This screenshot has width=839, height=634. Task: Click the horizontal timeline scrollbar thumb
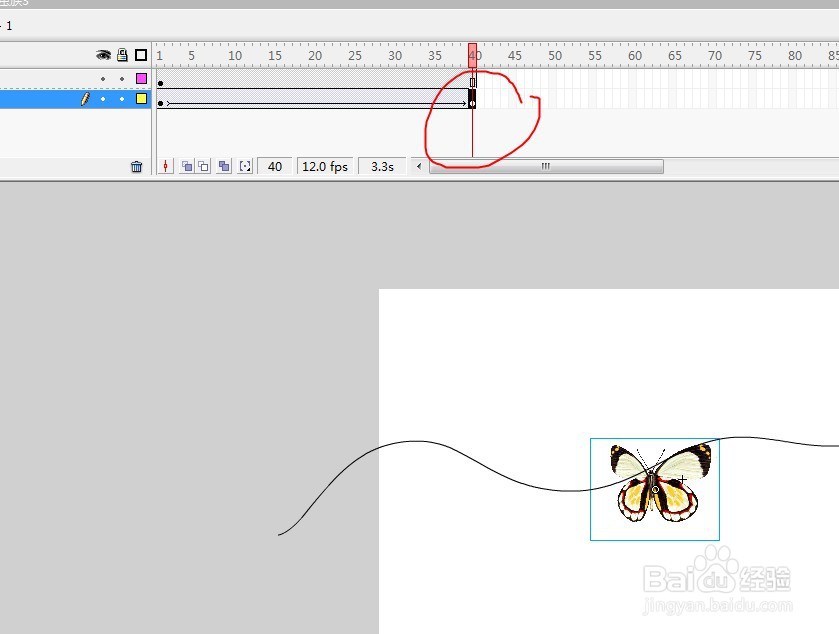546,166
